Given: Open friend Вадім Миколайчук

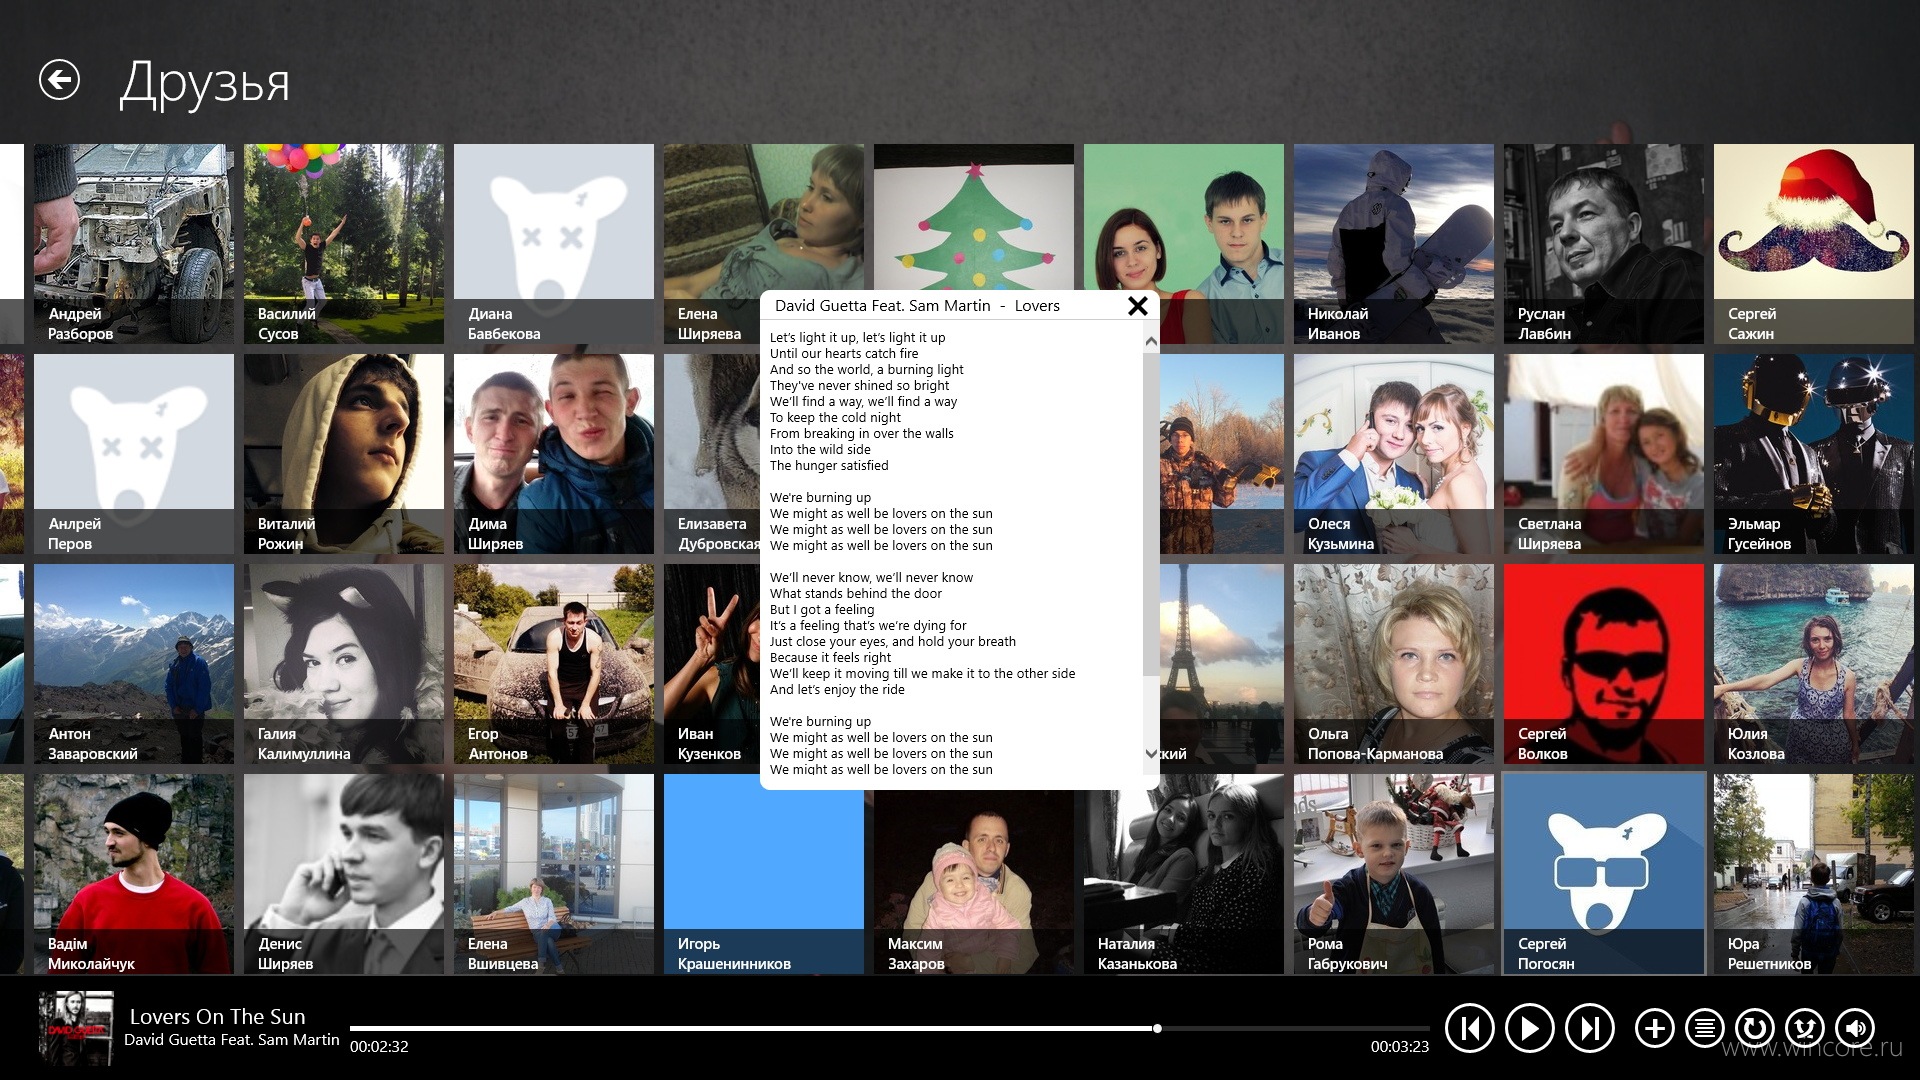Looking at the screenshot, I should coord(134,874).
